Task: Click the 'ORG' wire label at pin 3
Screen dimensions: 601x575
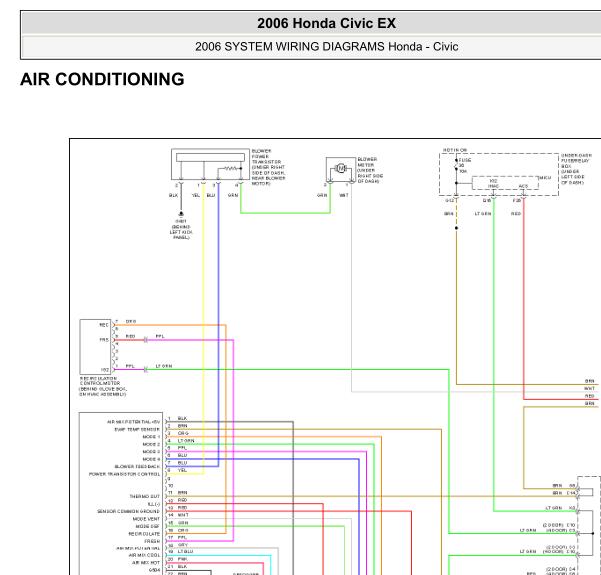Action: [183, 433]
